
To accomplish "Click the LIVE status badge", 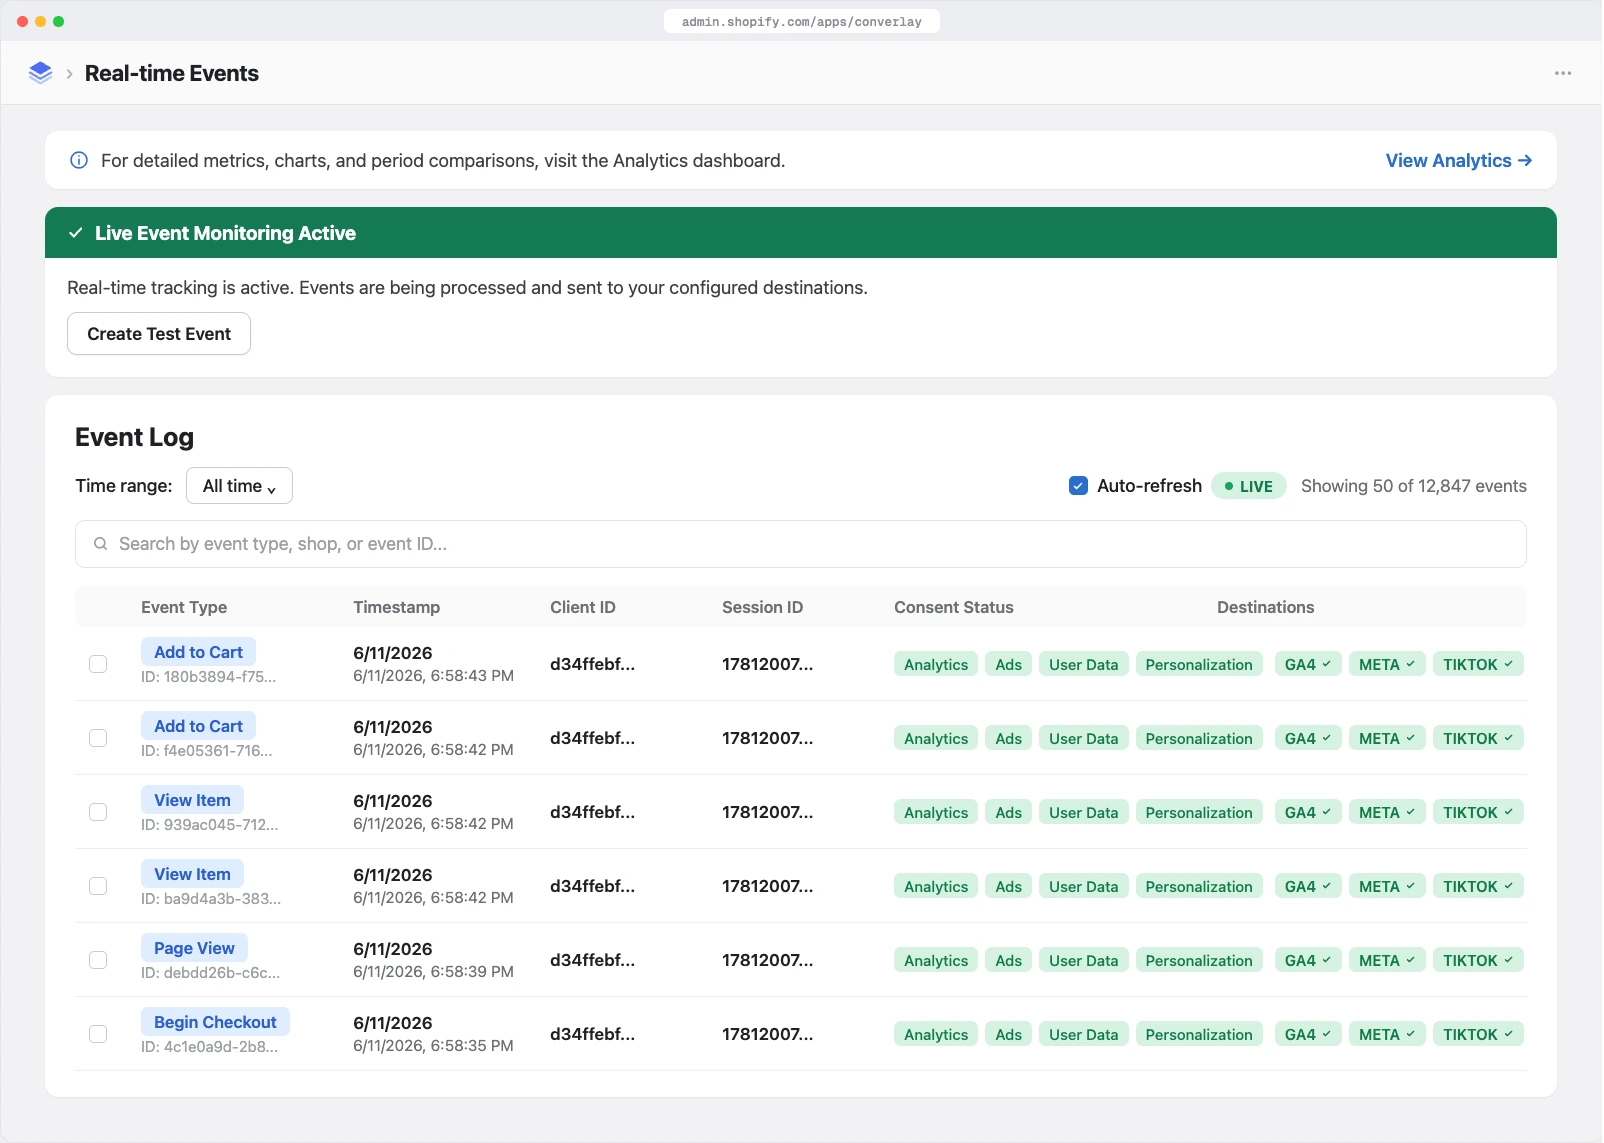I will (x=1248, y=486).
